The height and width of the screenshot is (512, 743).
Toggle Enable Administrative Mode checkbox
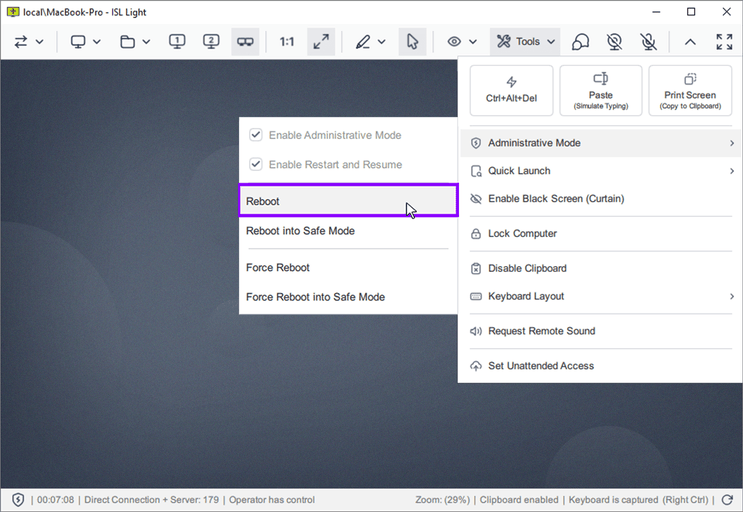click(x=256, y=135)
